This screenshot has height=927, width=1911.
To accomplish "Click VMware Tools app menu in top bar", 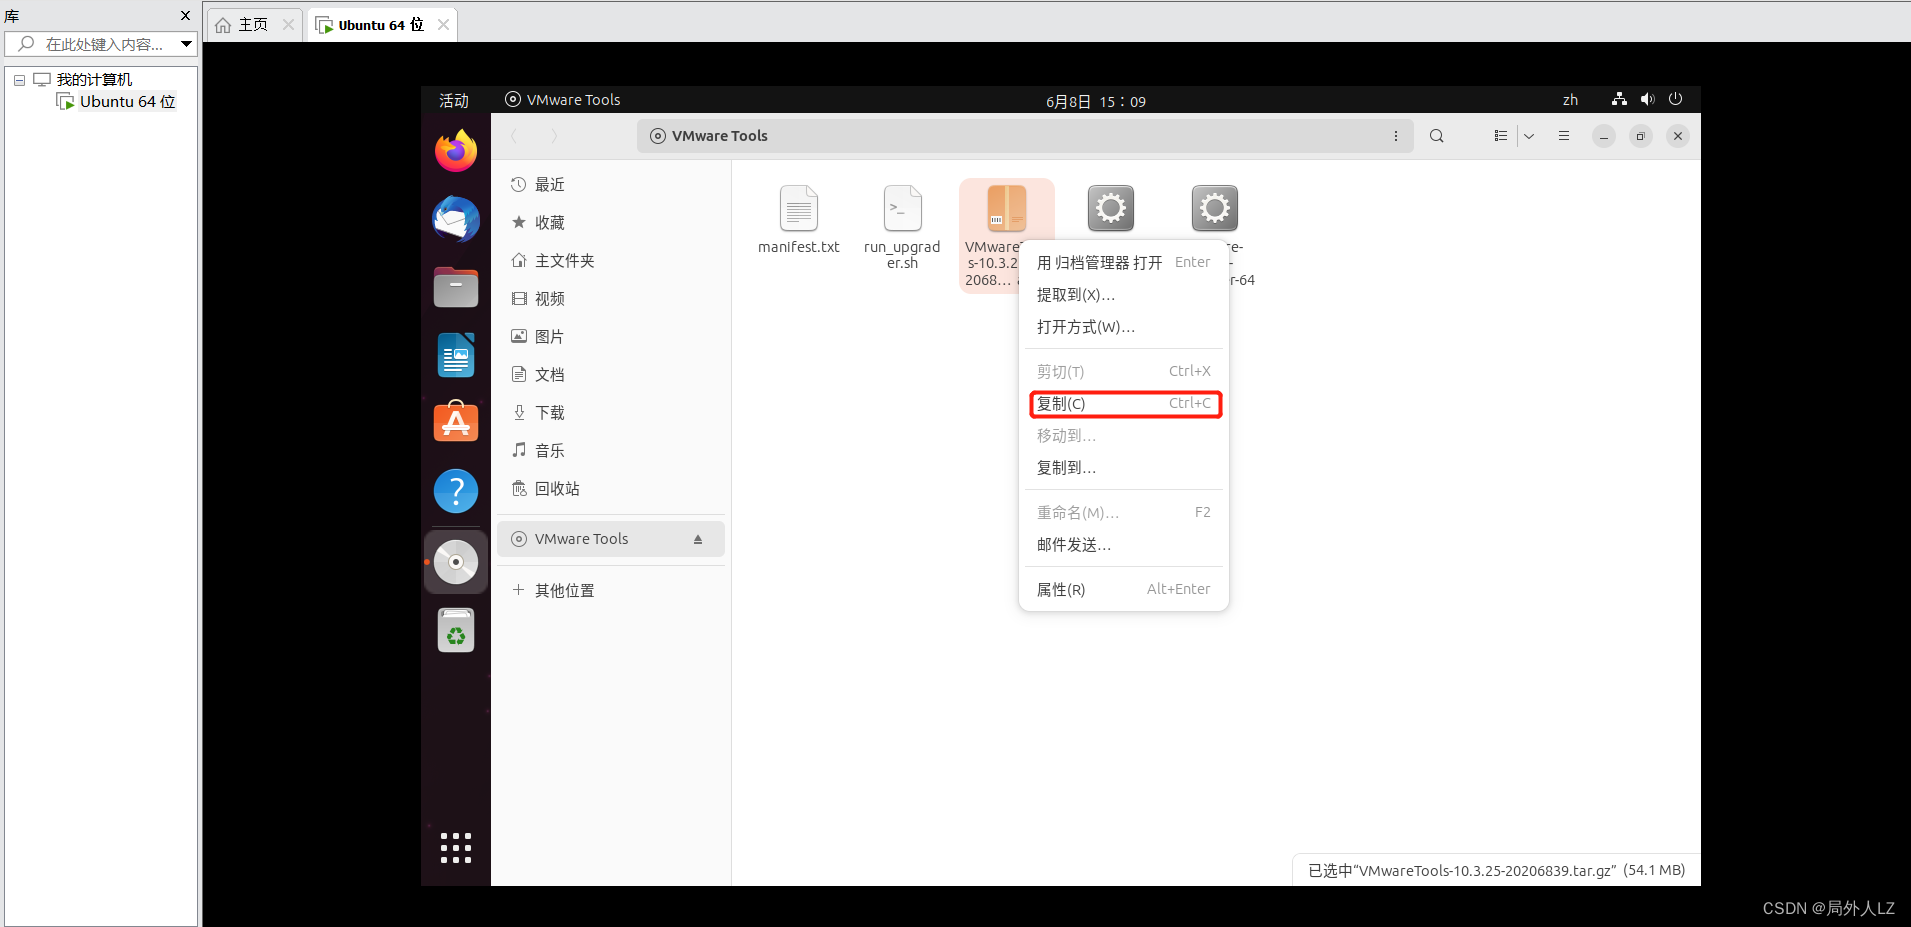I will click(563, 100).
